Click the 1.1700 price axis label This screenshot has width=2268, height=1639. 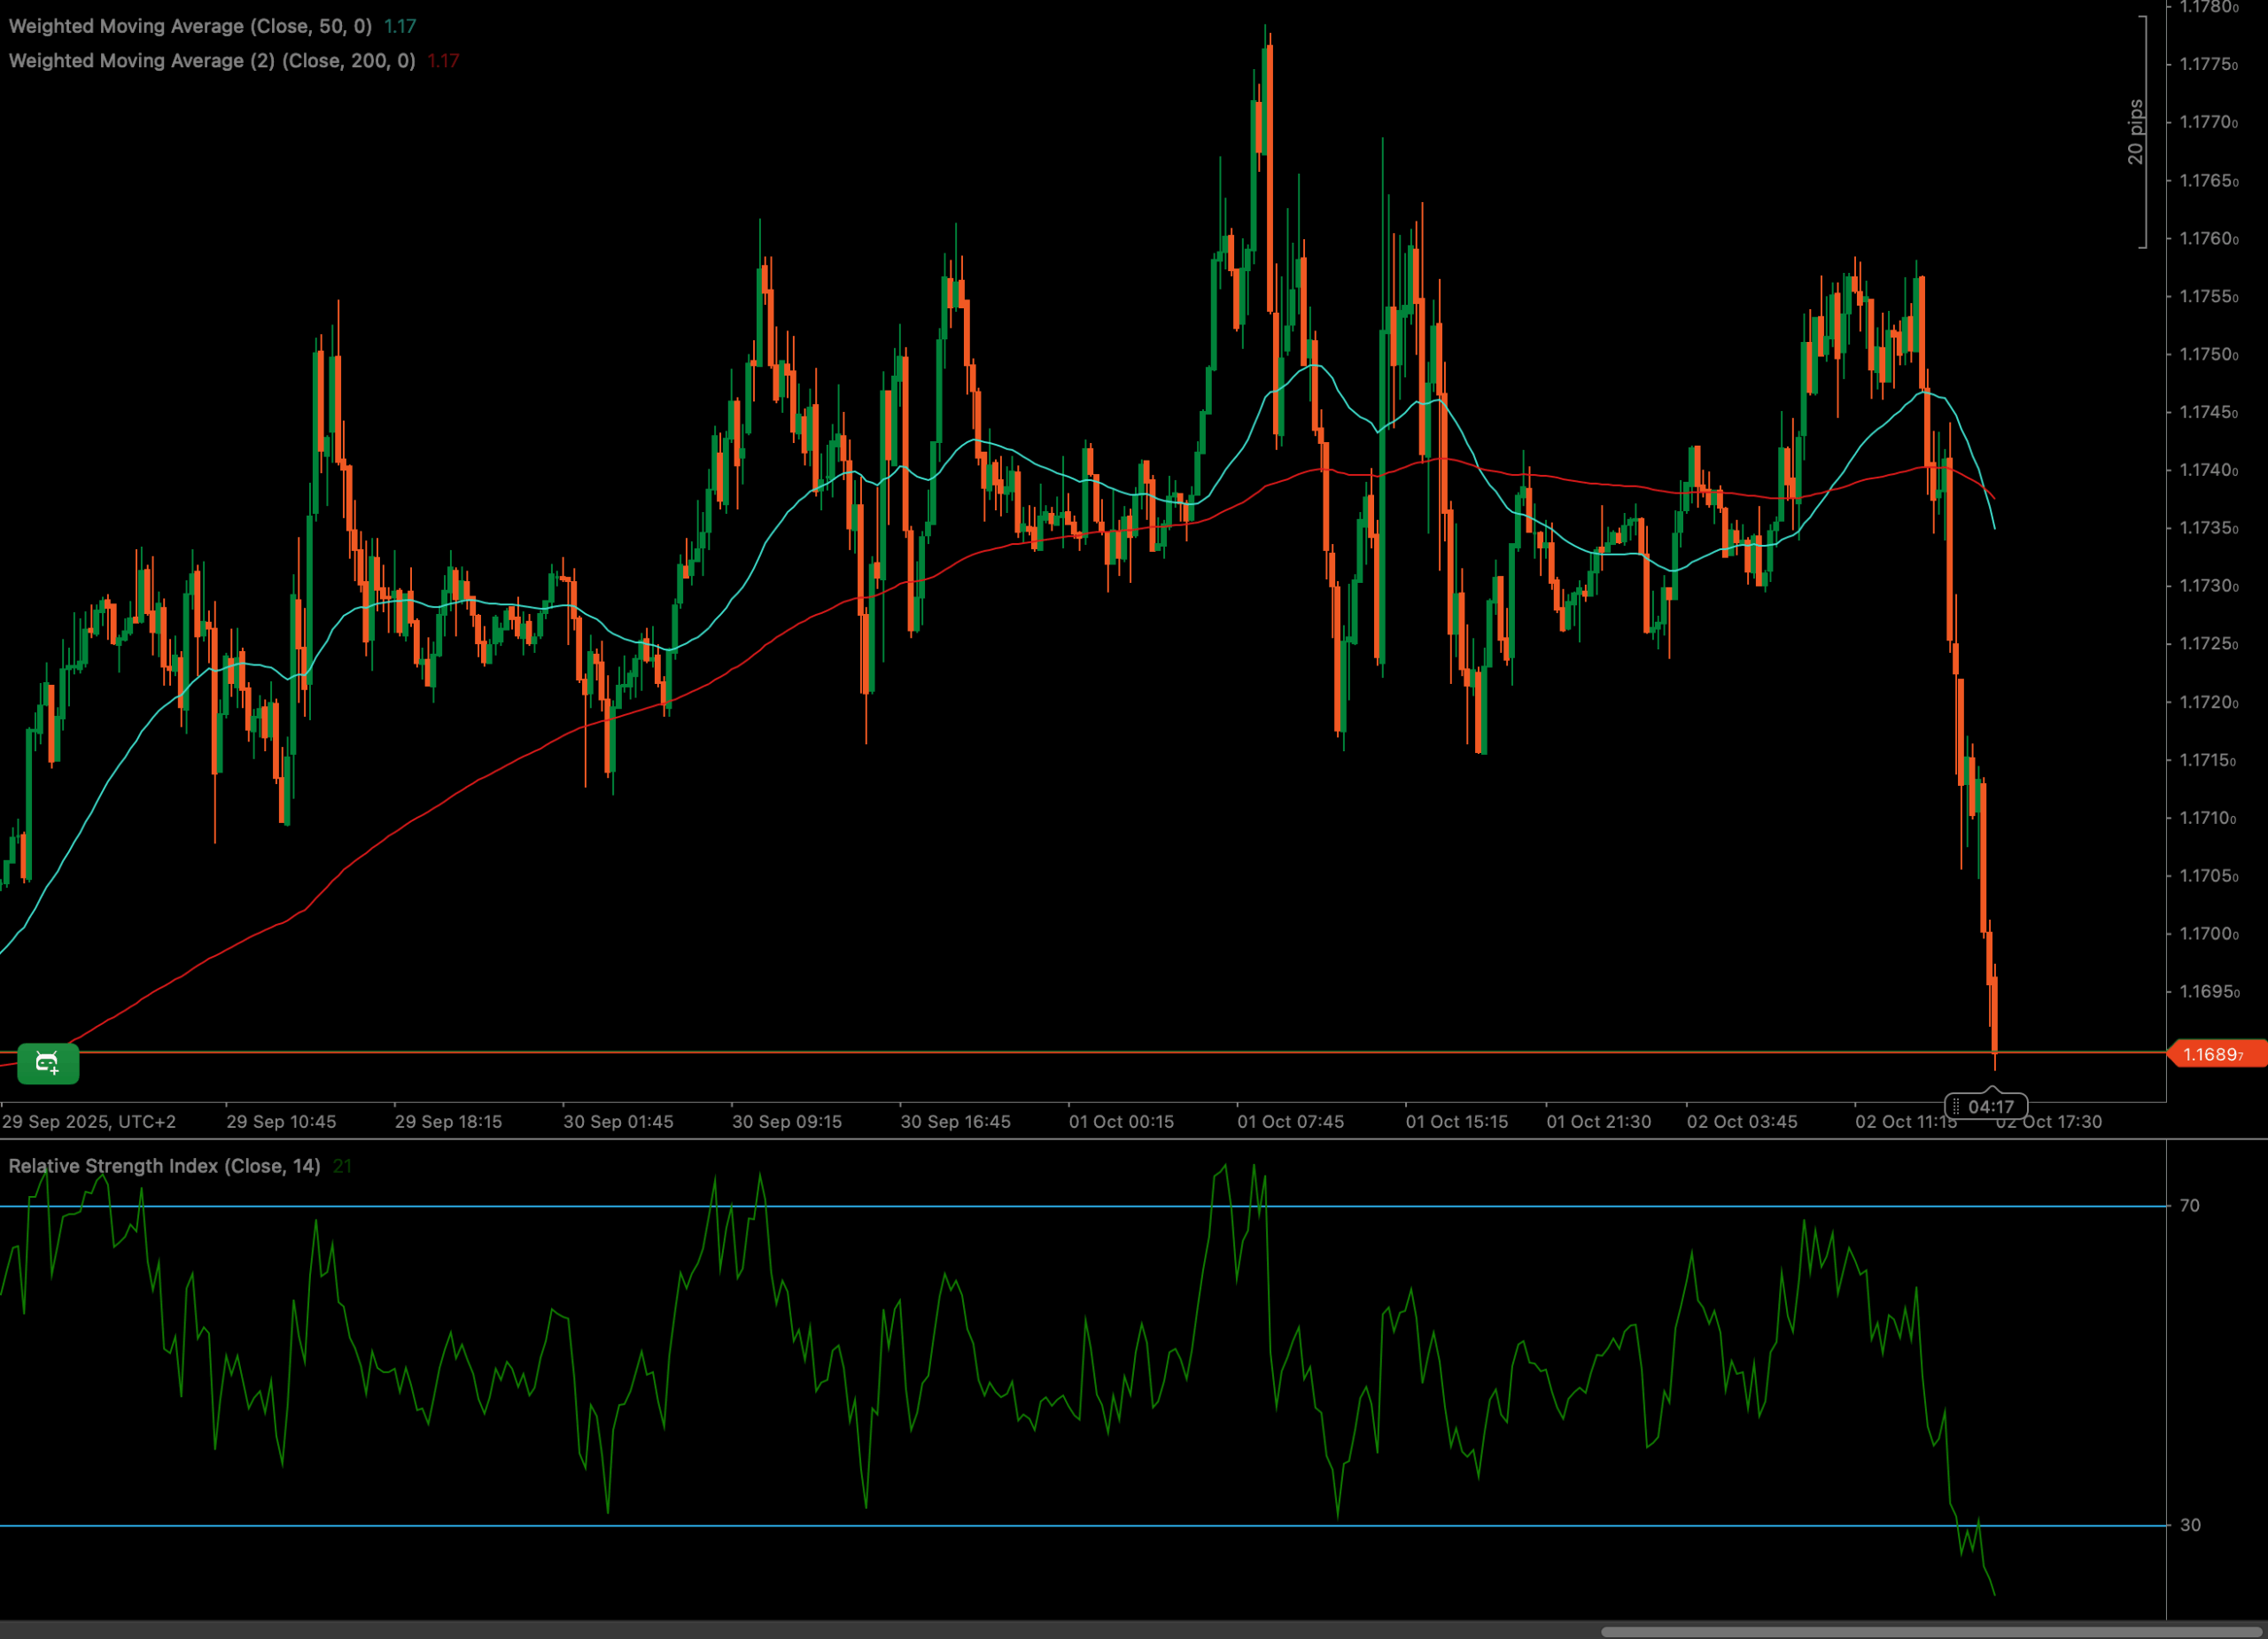click(x=2208, y=934)
